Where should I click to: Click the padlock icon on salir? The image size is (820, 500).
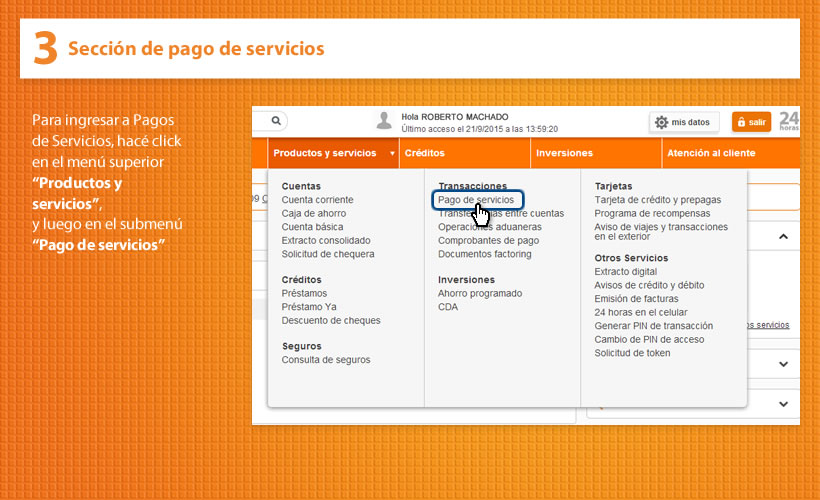click(x=741, y=122)
